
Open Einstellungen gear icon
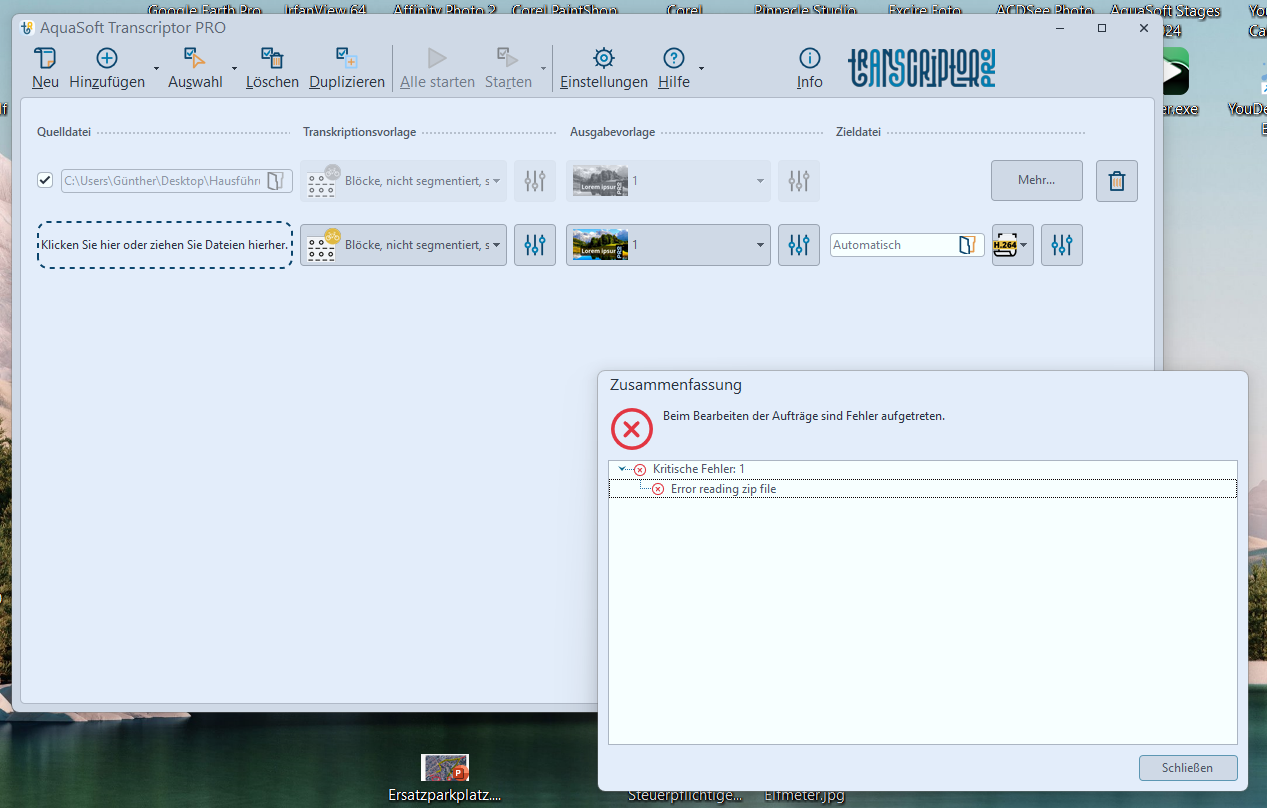(603, 59)
